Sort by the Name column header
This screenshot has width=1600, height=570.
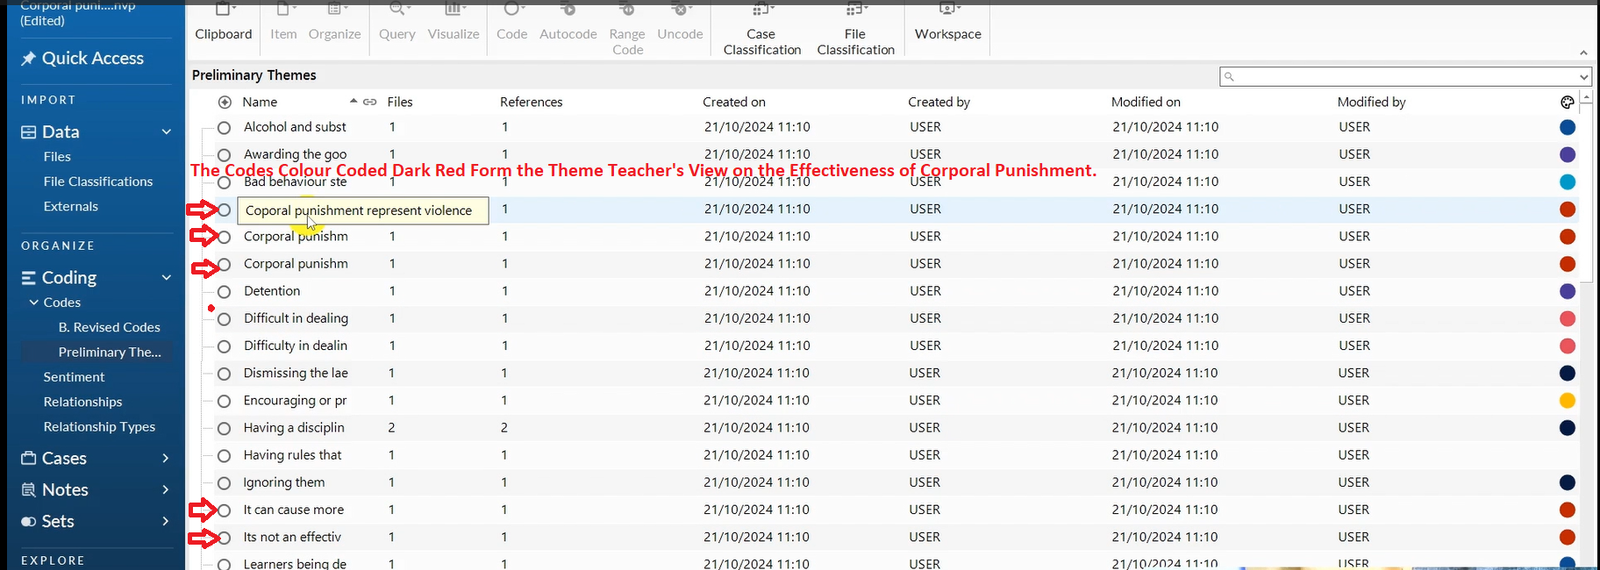coord(260,102)
